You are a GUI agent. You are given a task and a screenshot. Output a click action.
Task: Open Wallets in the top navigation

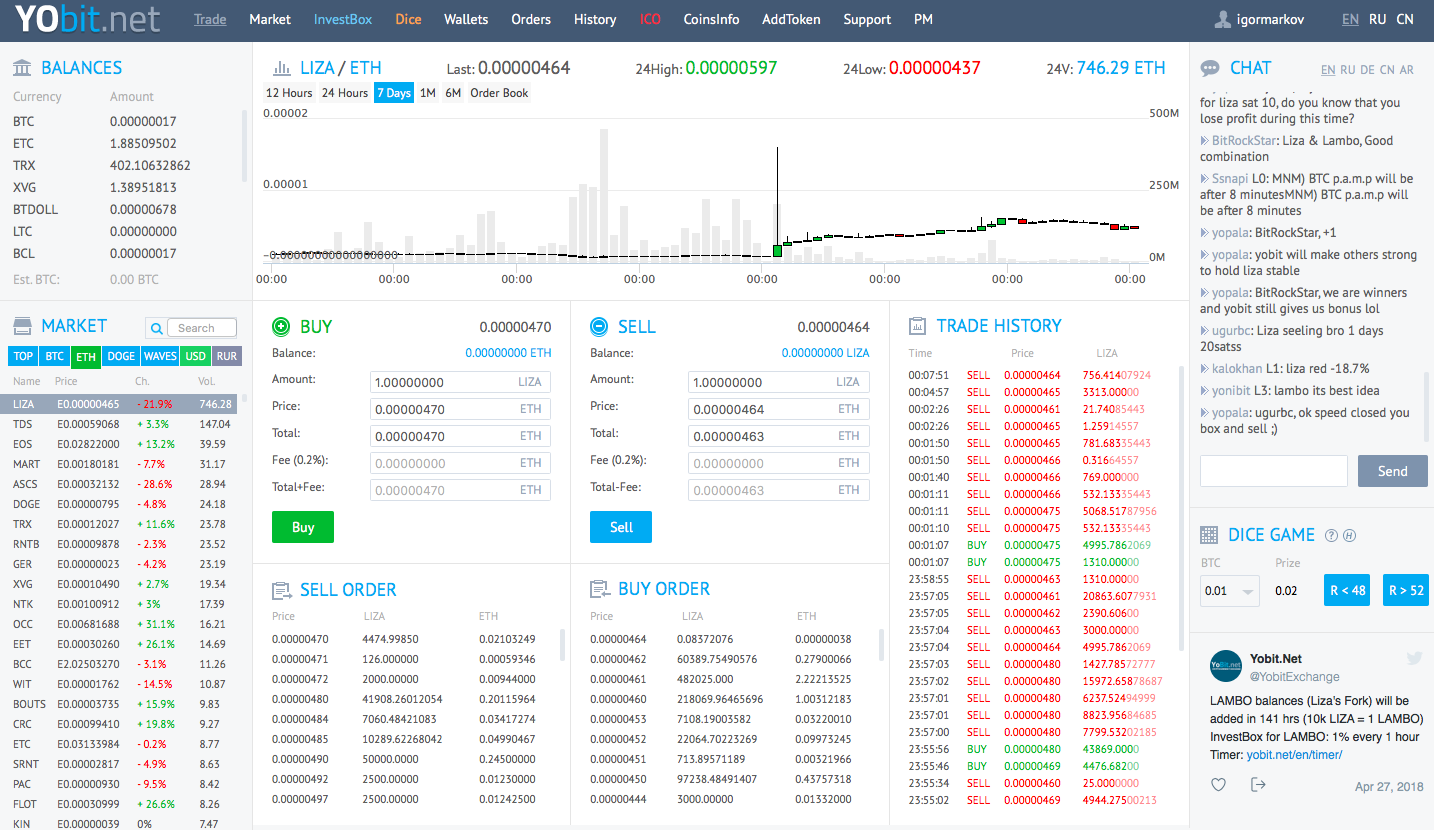click(x=466, y=19)
